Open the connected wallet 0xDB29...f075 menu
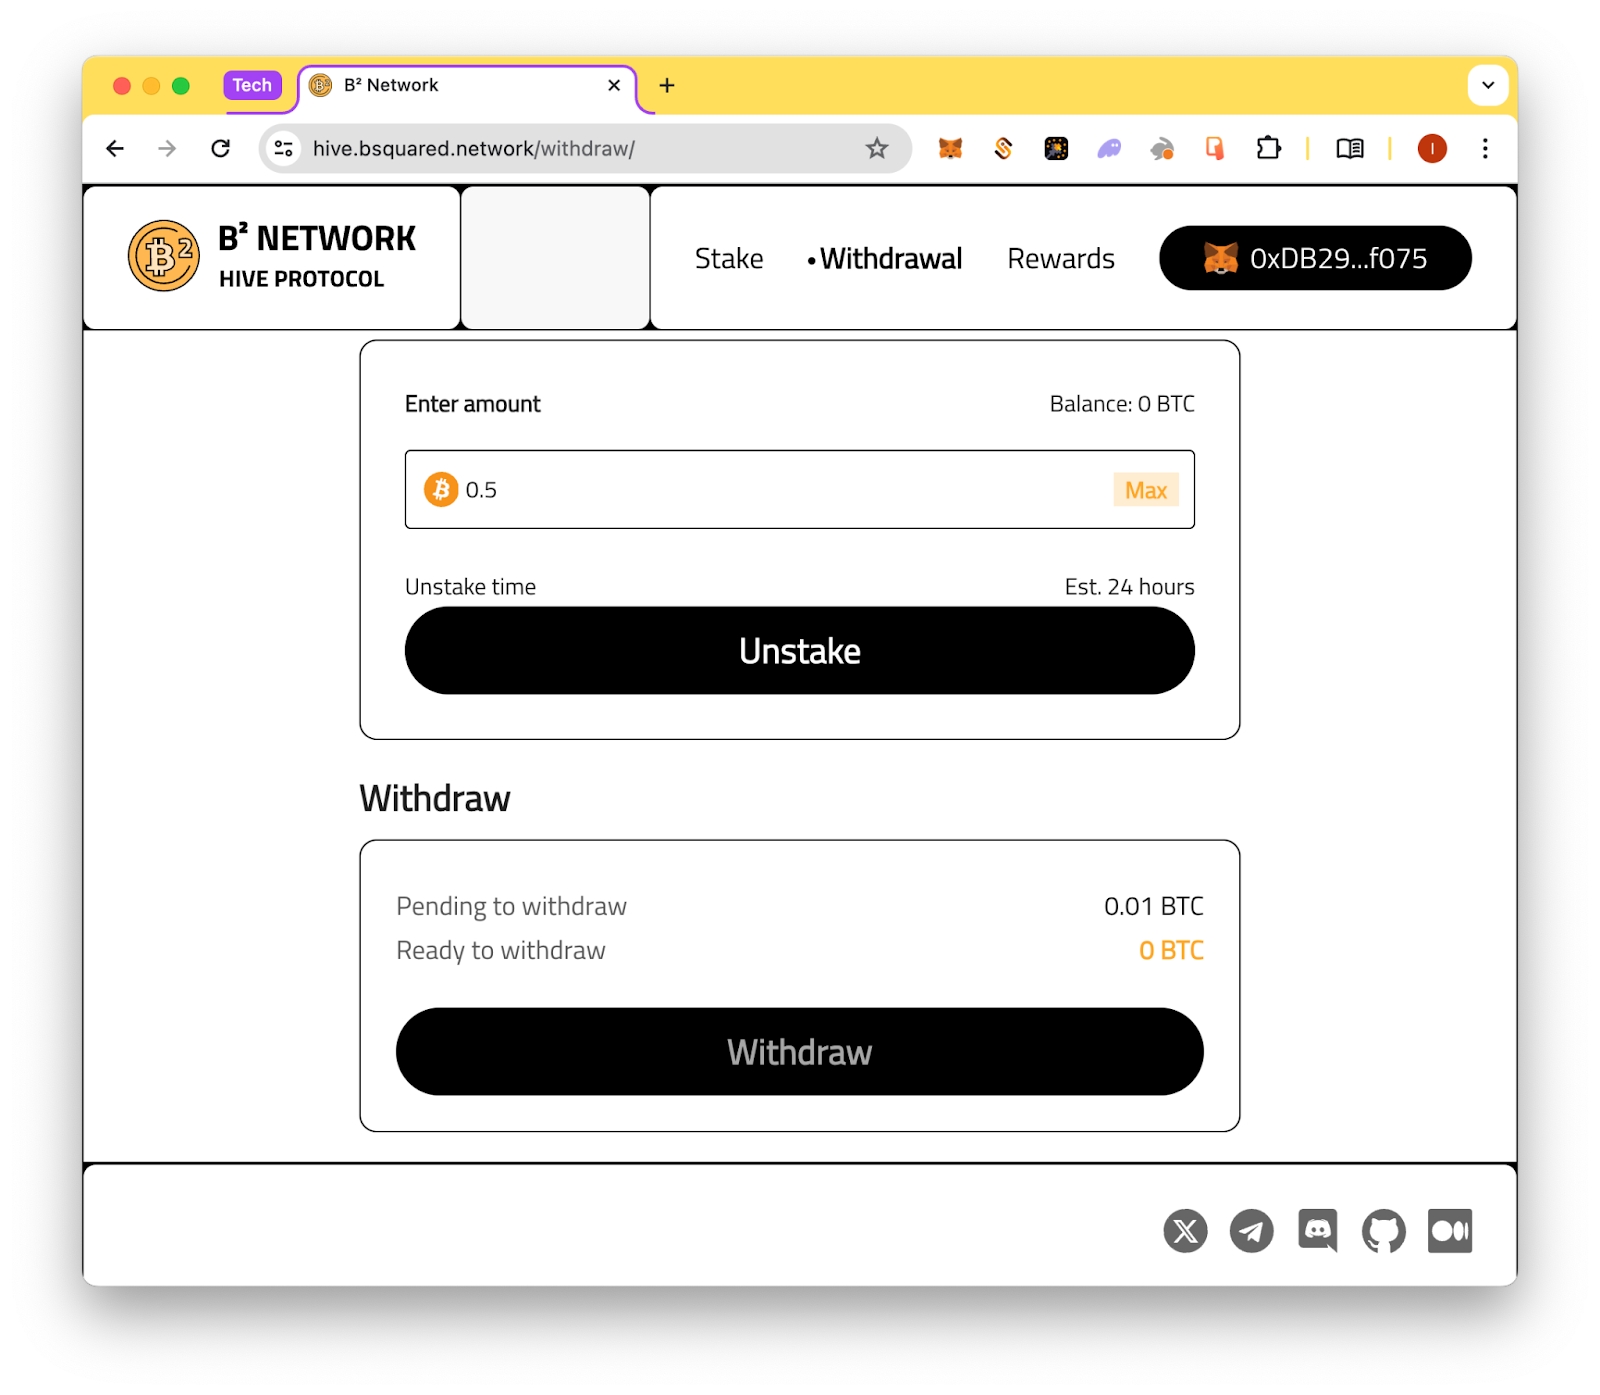This screenshot has height=1395, width=1600. tap(1315, 258)
